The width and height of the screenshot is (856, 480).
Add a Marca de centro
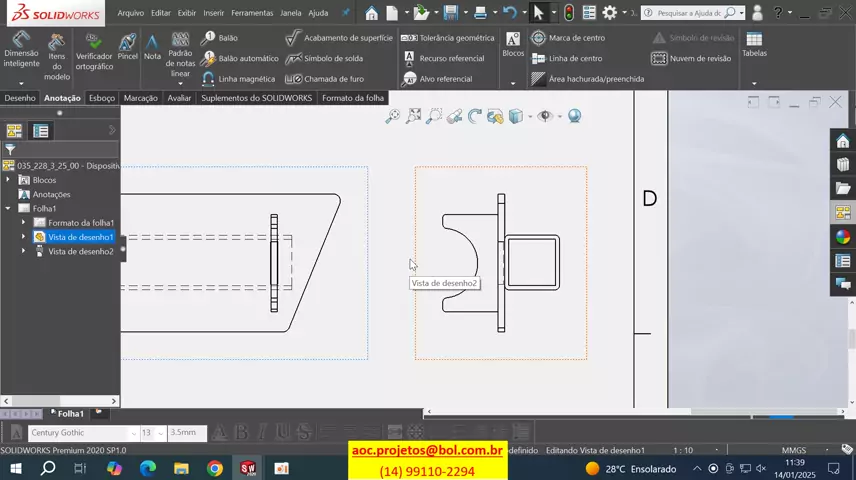[568, 38]
